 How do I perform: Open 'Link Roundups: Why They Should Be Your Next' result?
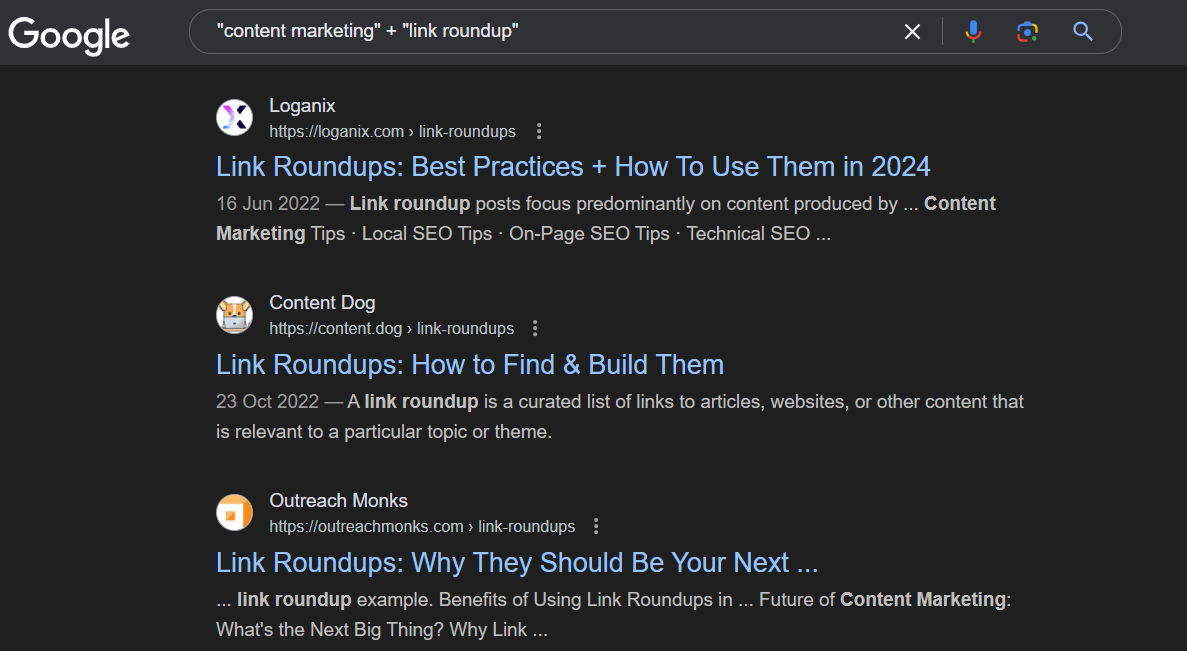[517, 562]
